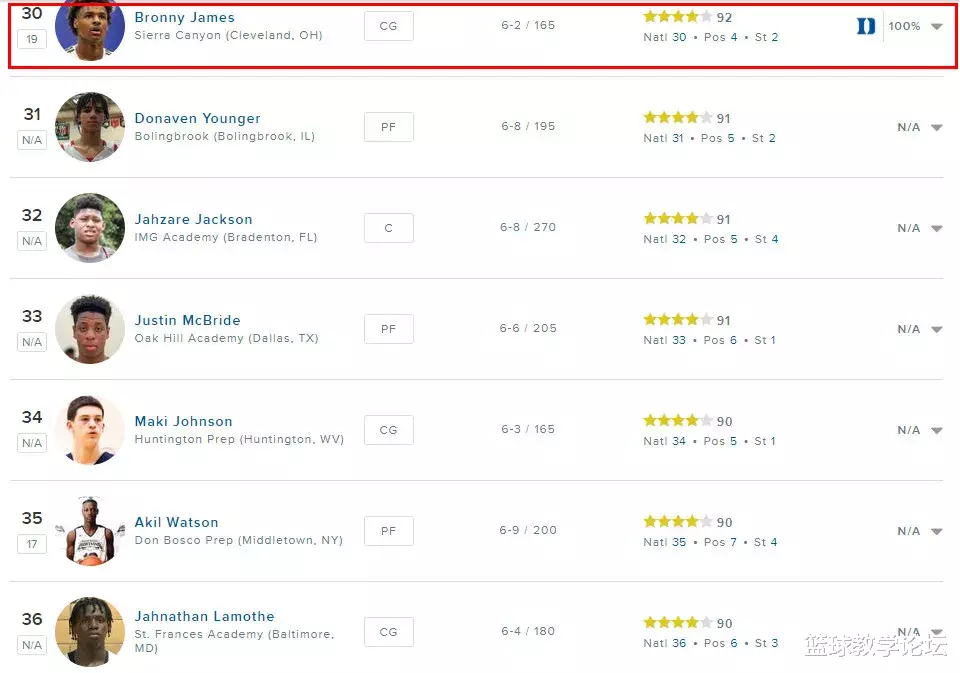Click the Duke logo beside Bronny James

pyautogui.click(x=866, y=27)
